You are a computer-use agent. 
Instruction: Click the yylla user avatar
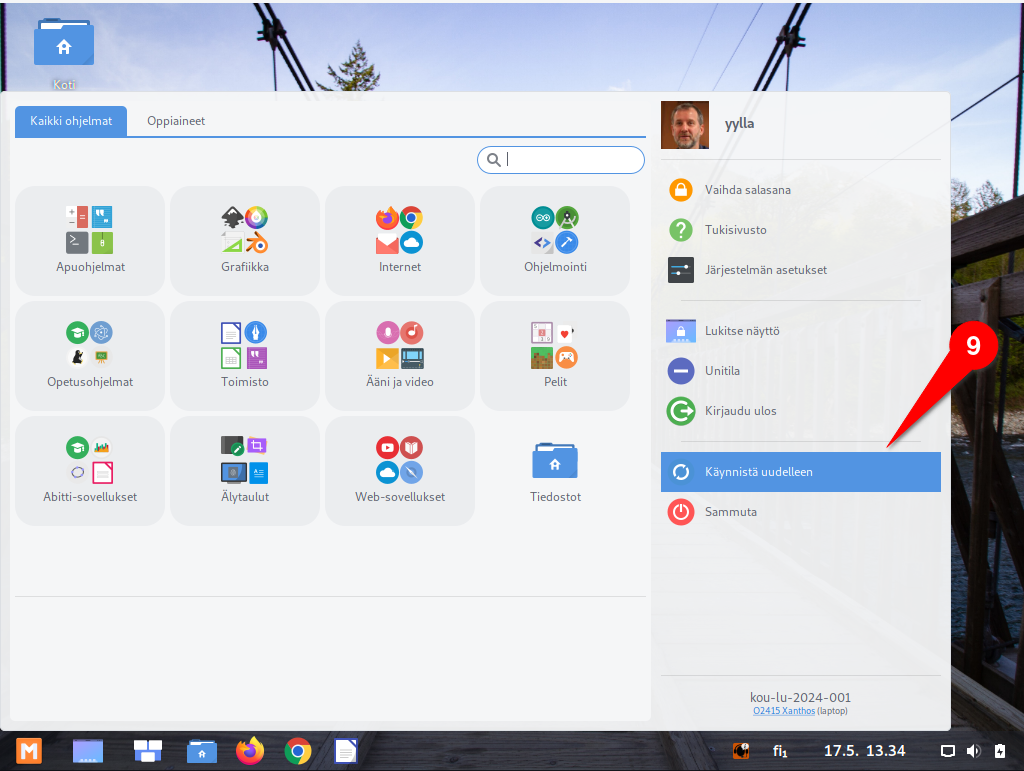[684, 125]
